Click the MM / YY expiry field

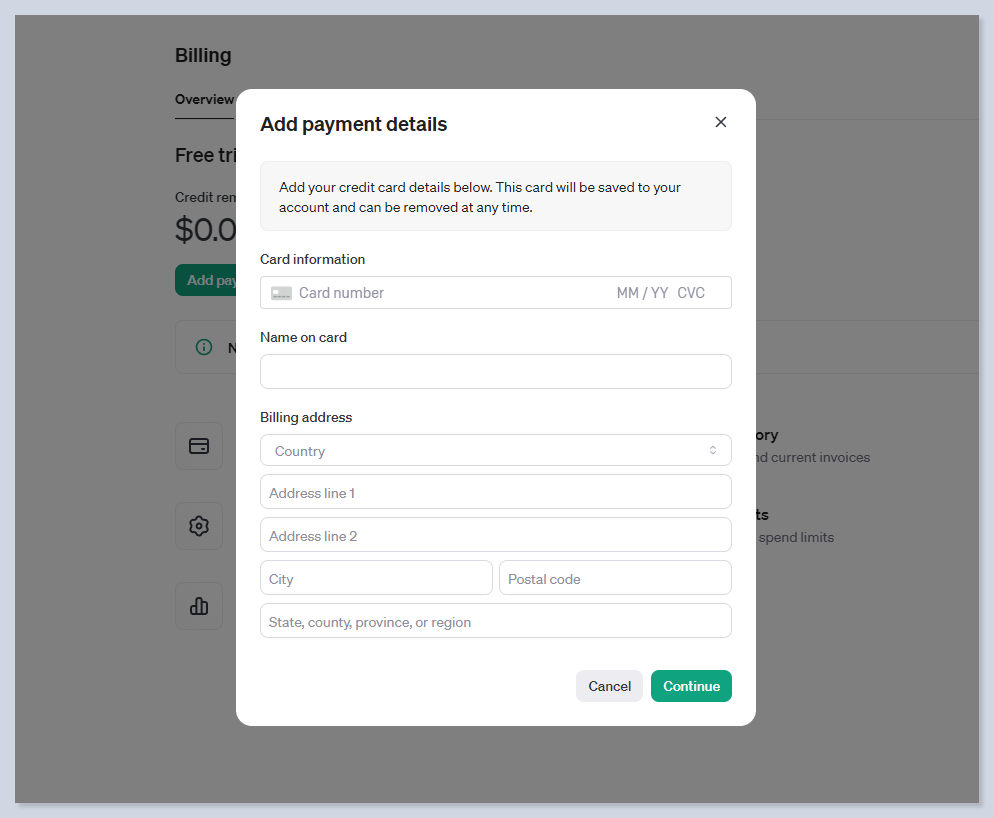[642, 293]
